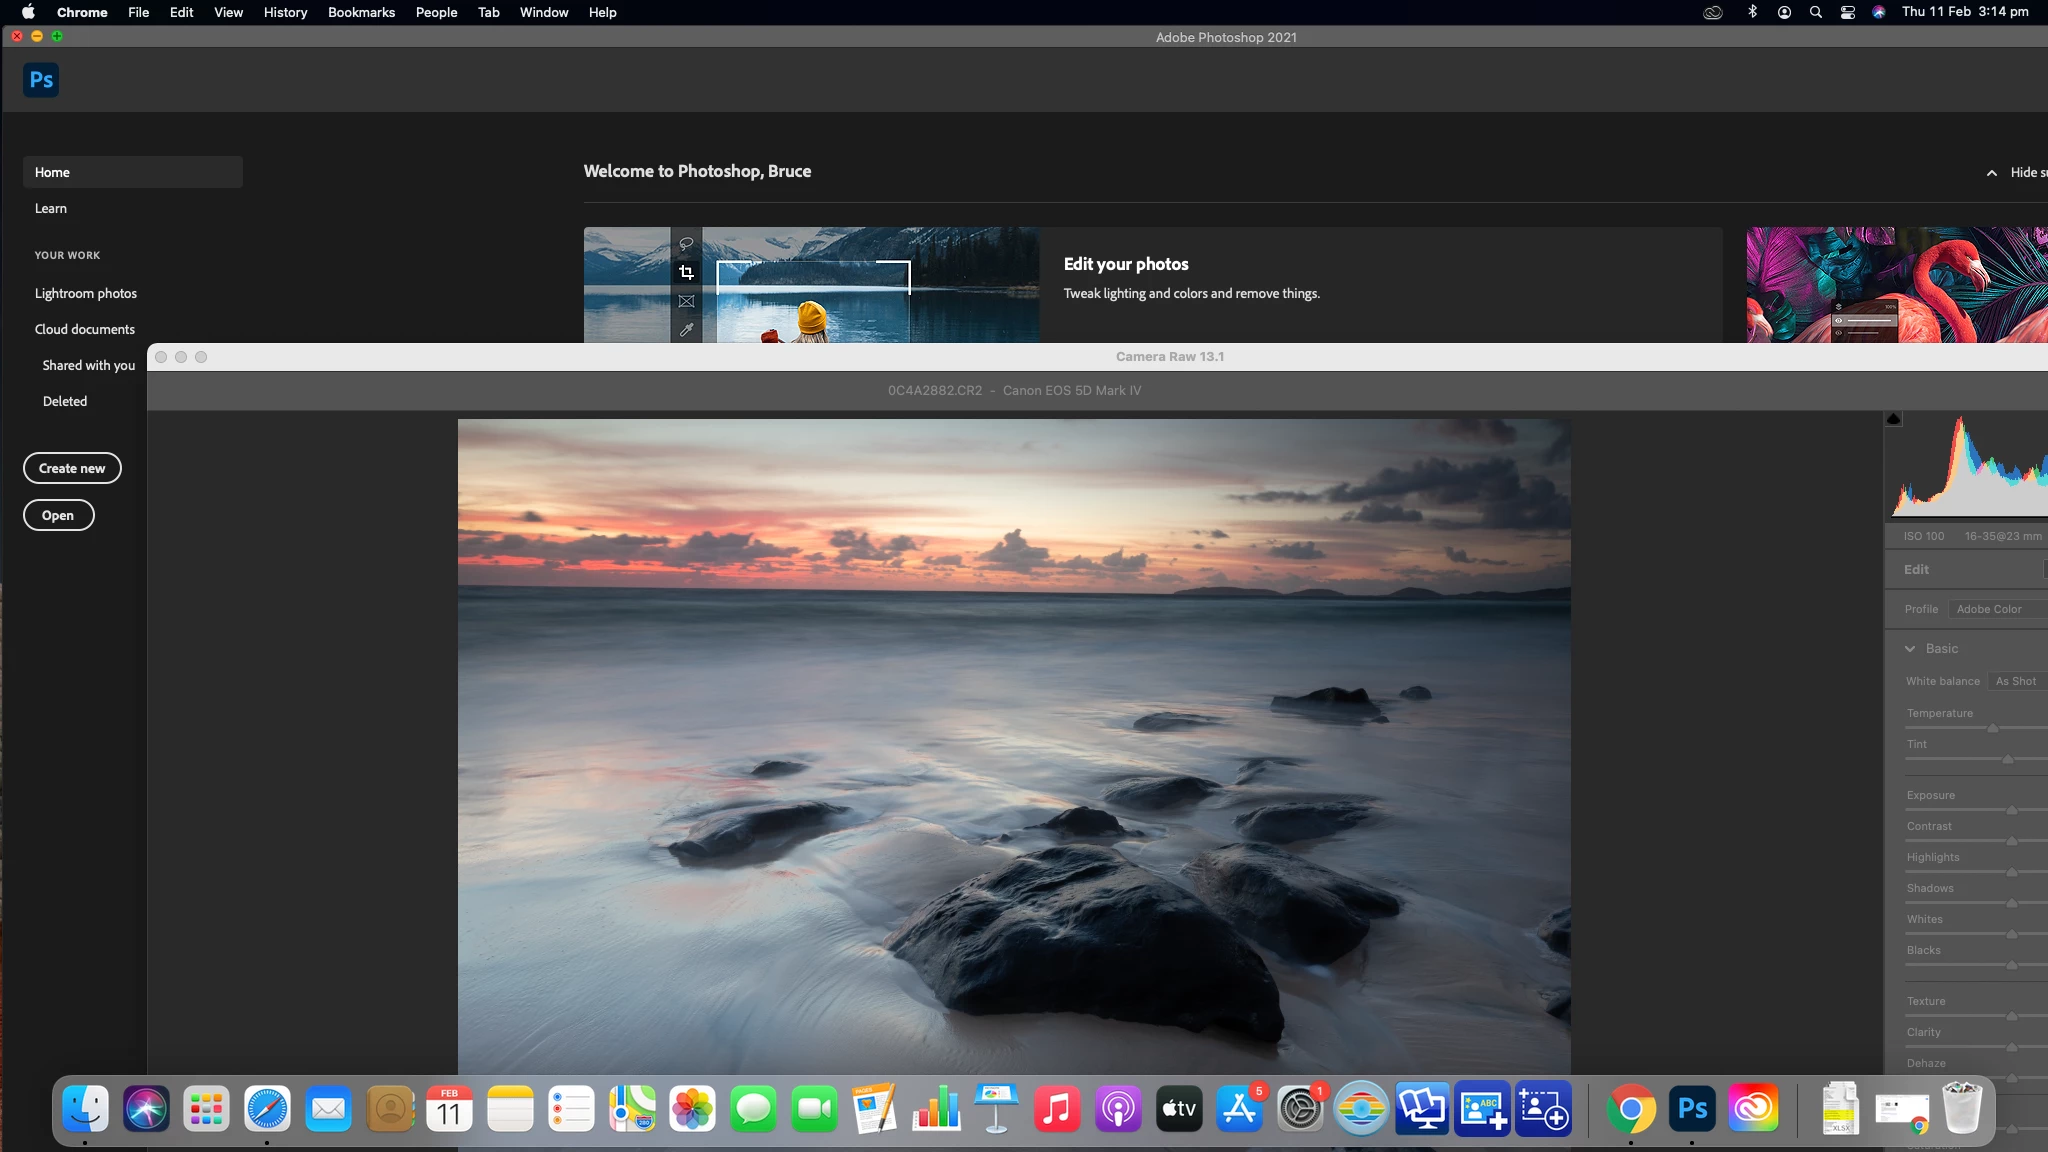Click the Hide suggestions chevron
Image resolution: width=2048 pixels, height=1152 pixels.
pyautogui.click(x=1991, y=173)
